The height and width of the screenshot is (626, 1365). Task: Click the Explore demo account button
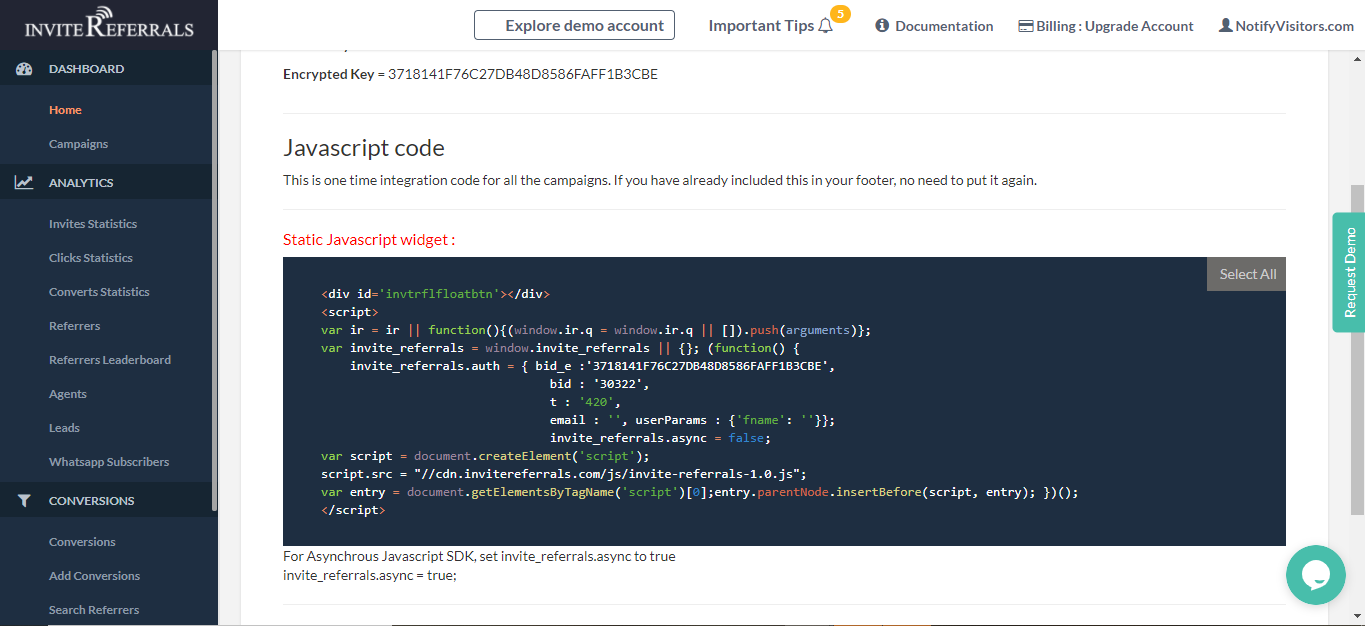point(574,26)
